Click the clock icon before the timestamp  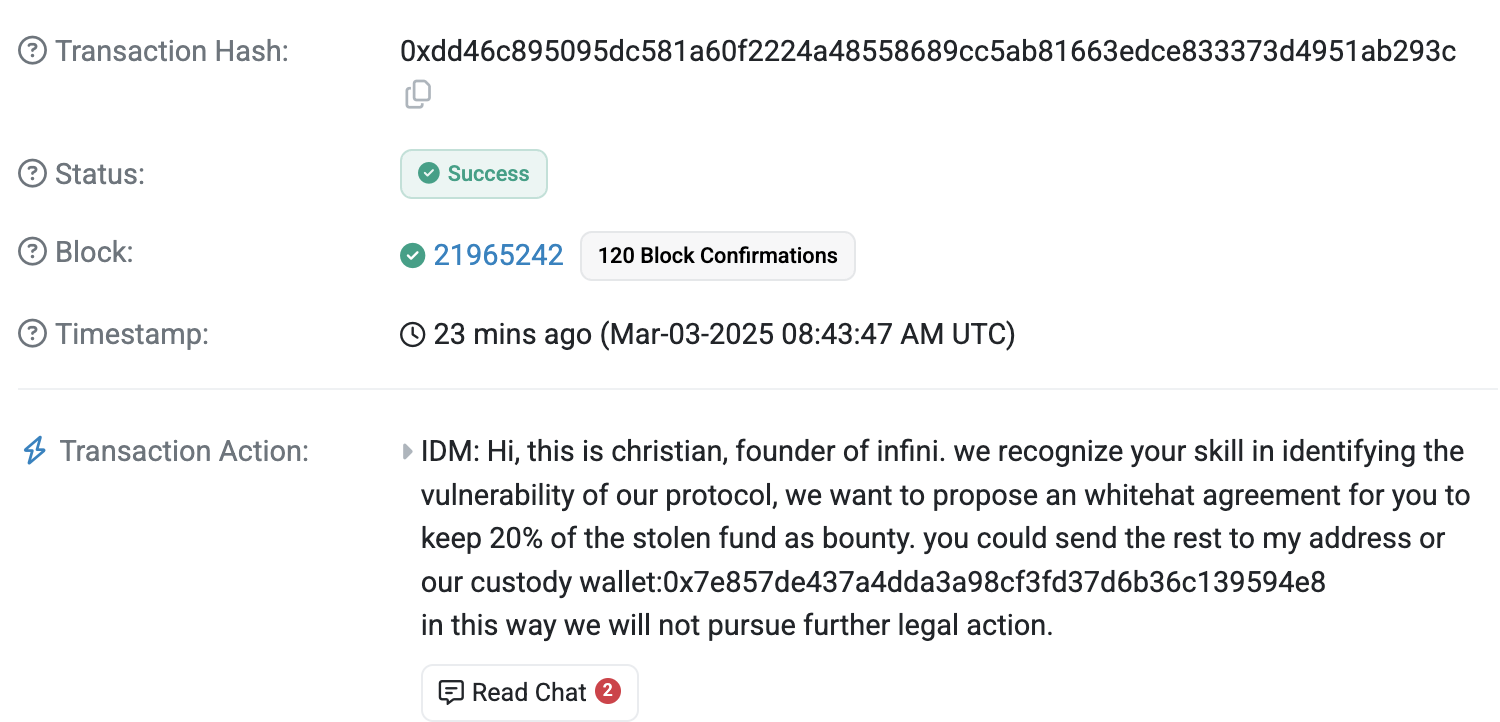[x=412, y=334]
